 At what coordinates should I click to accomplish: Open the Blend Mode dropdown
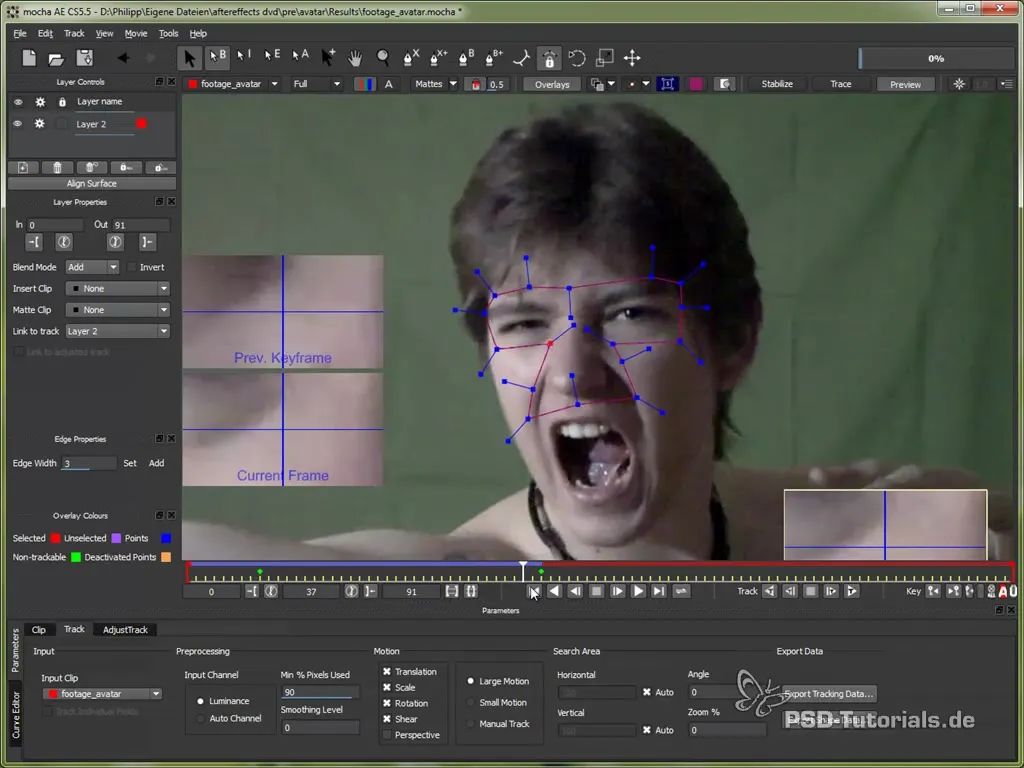pyautogui.click(x=92, y=267)
